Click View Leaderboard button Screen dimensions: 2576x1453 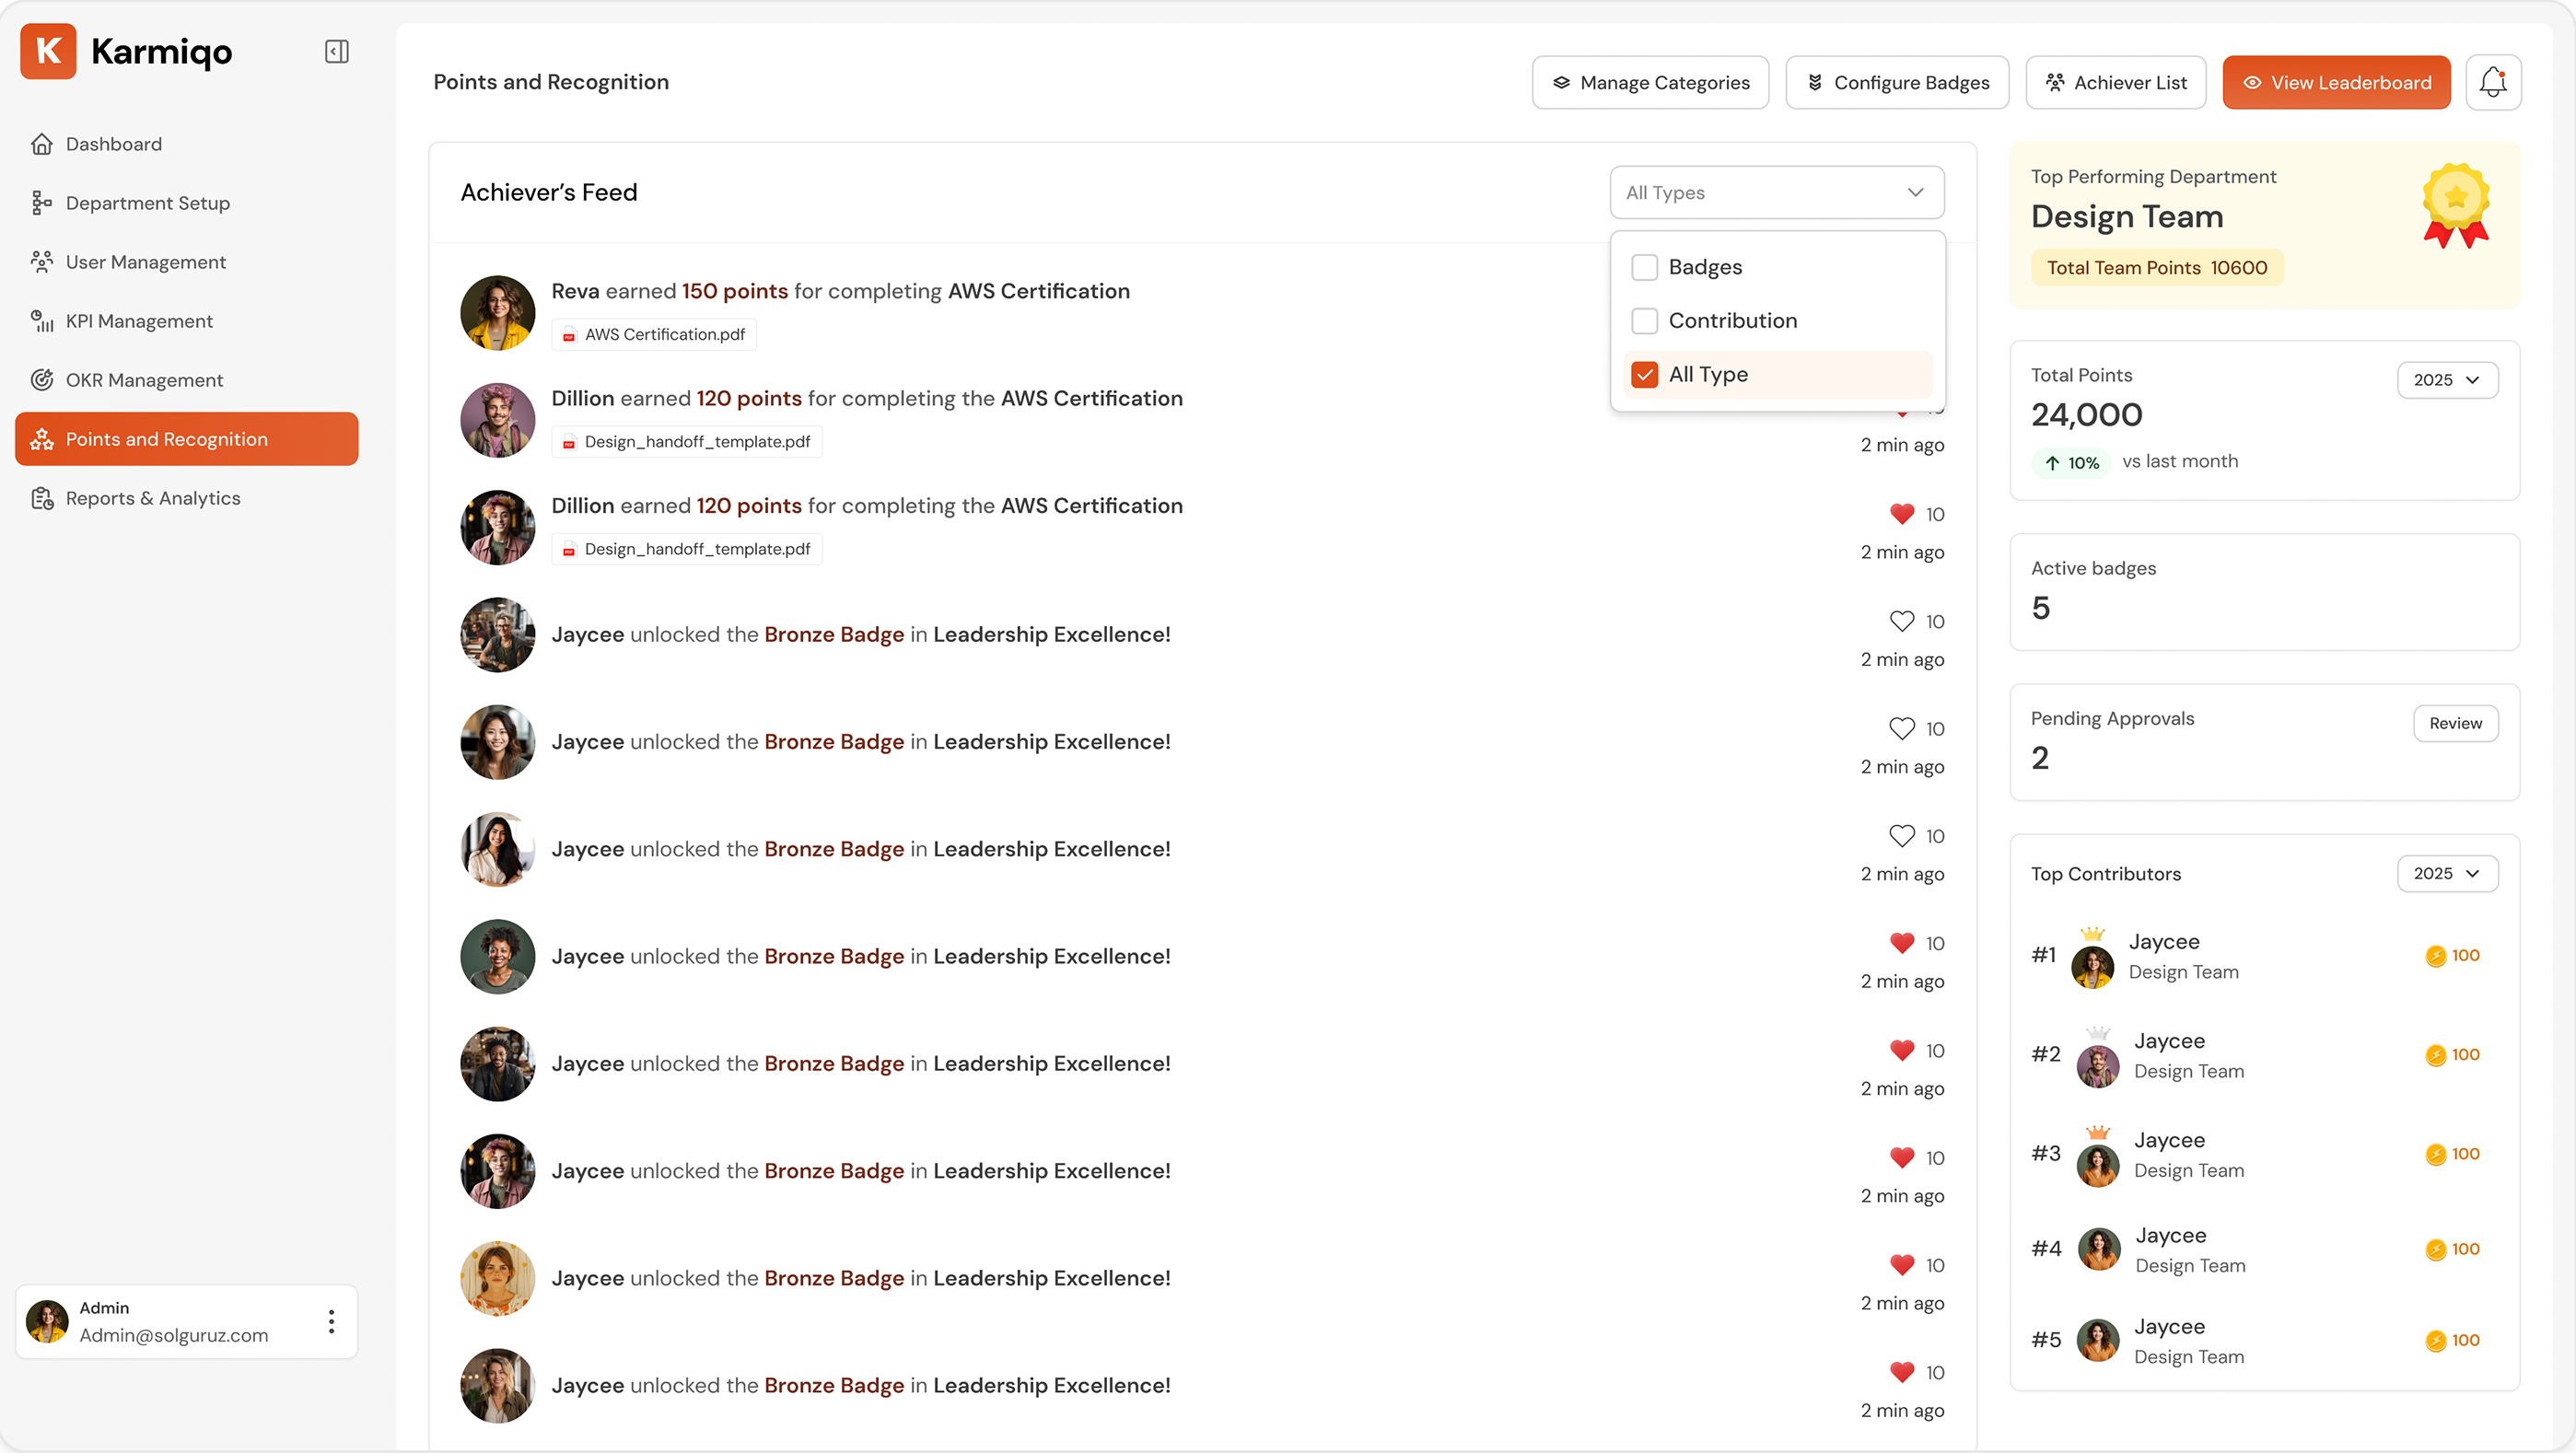[x=2336, y=82]
